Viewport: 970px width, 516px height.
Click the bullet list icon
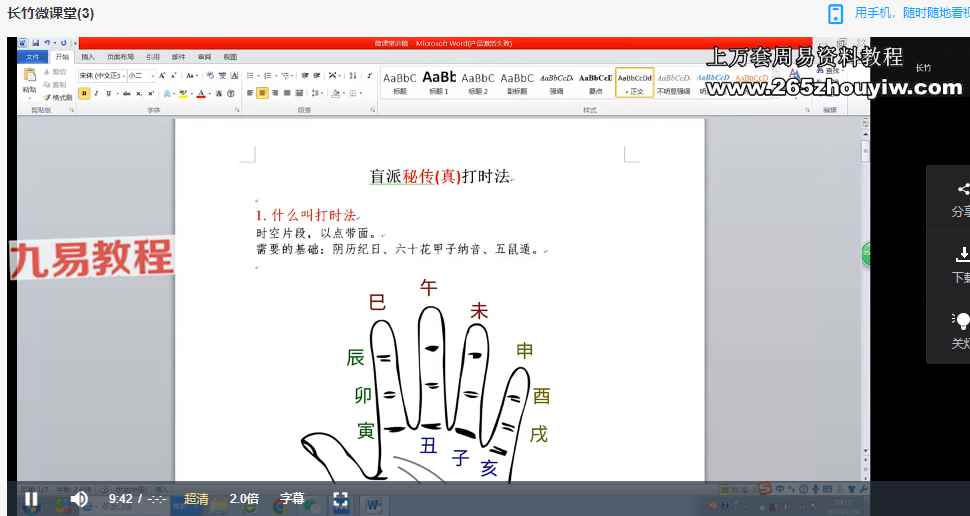click(x=251, y=75)
